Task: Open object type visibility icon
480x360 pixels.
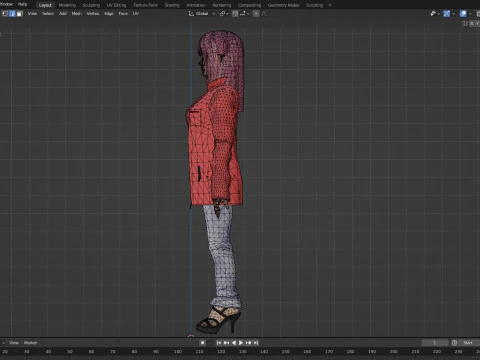Action: click(433, 14)
